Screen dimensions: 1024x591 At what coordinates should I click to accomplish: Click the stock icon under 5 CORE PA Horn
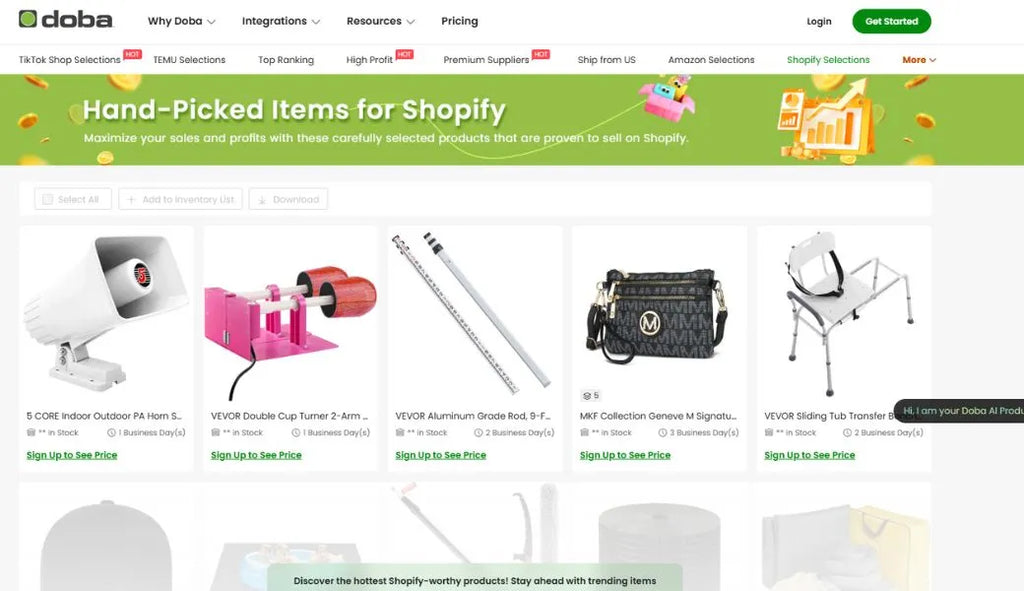(31, 432)
